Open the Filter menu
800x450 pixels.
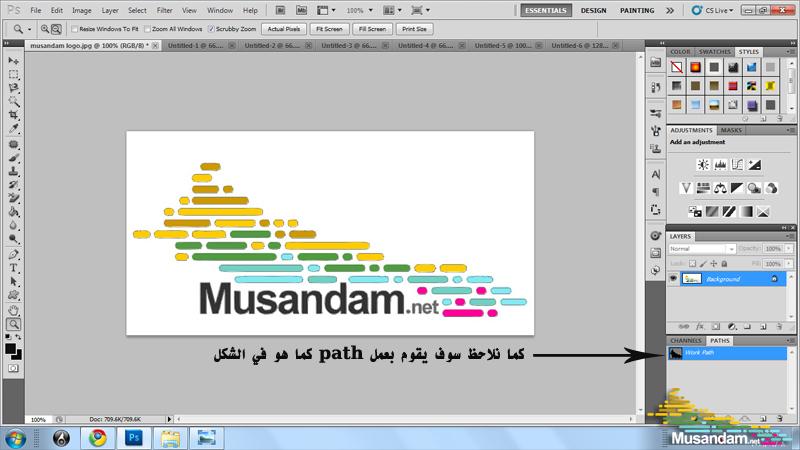point(164,10)
